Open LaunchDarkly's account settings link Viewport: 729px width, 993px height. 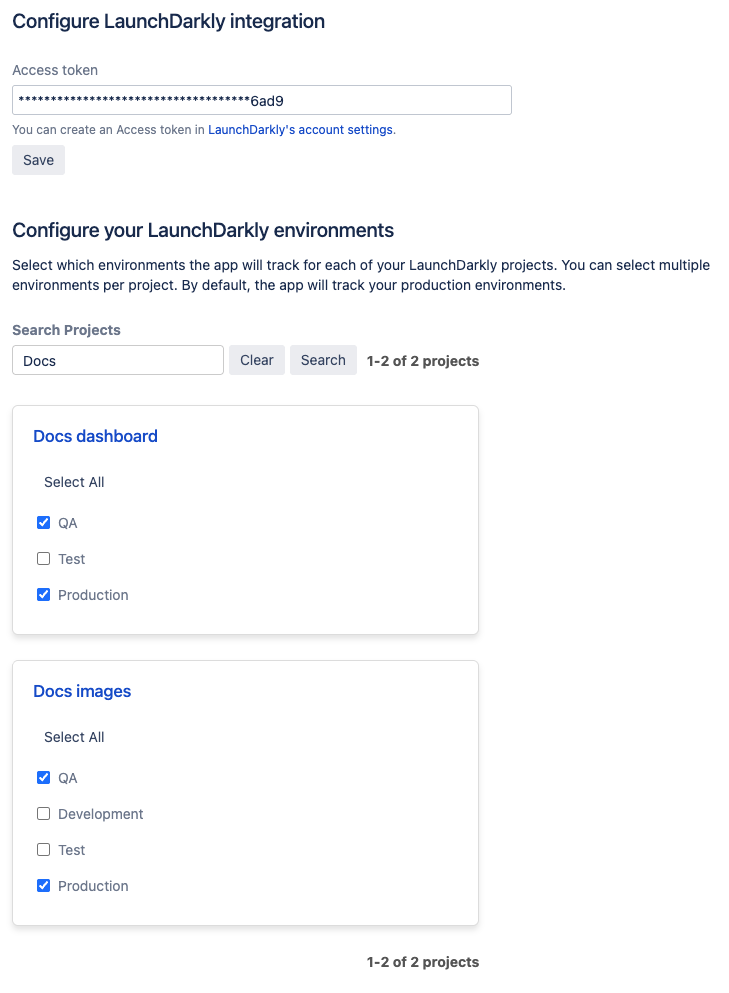(x=300, y=129)
